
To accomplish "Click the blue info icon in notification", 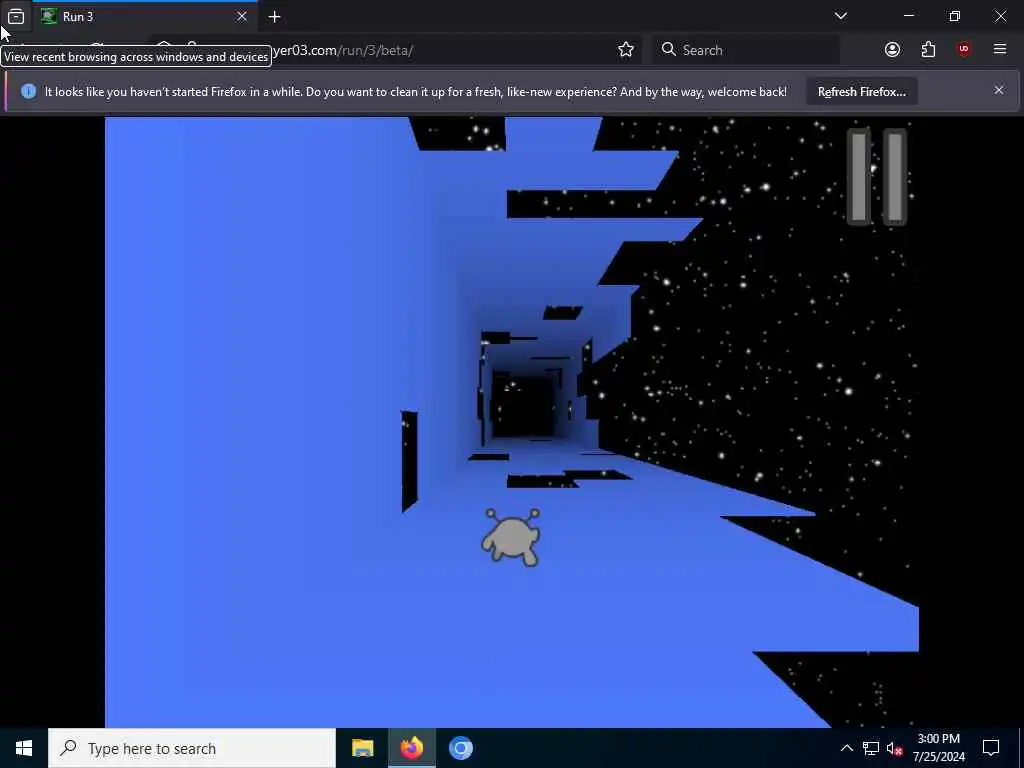I will coord(28,91).
